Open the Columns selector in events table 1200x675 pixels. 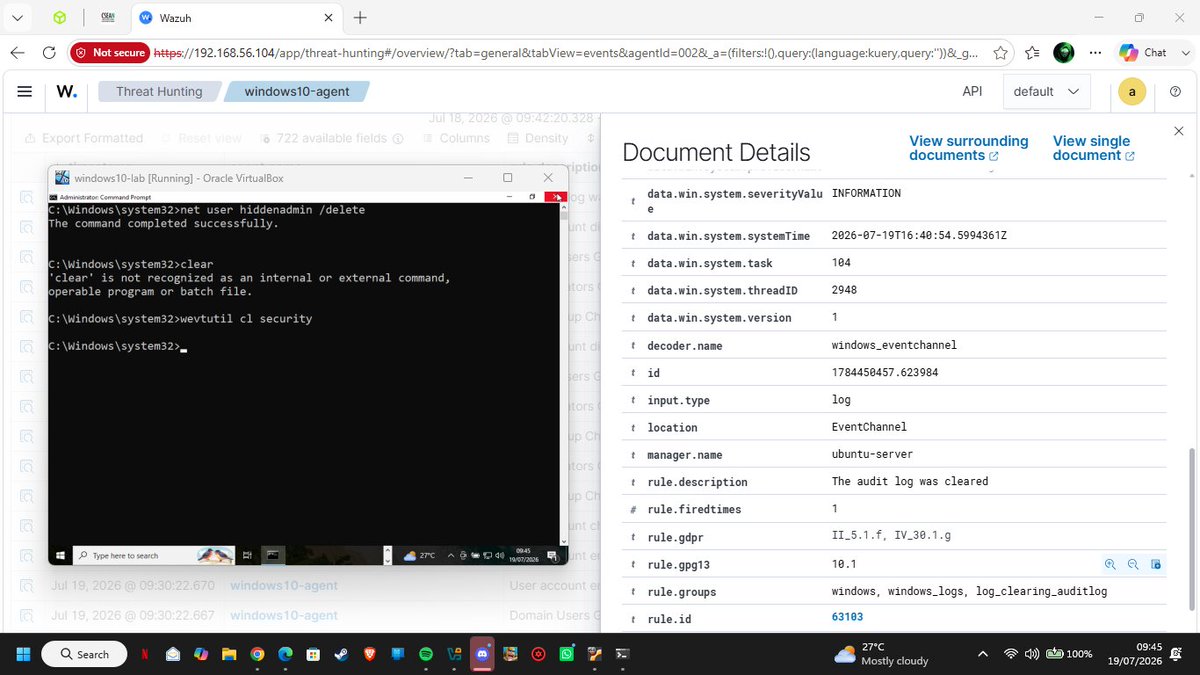(456, 138)
